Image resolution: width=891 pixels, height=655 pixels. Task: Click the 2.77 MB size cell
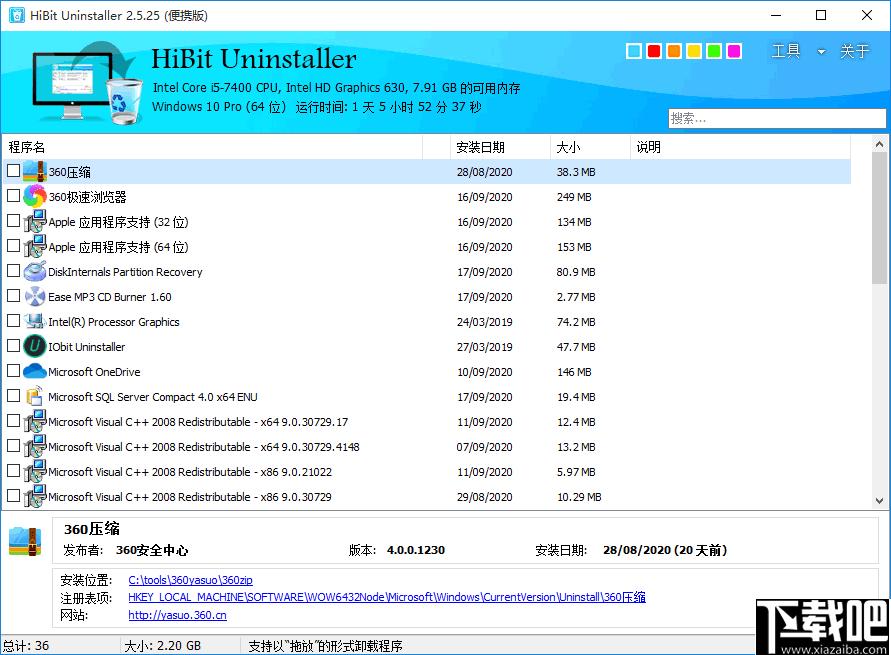tap(576, 297)
